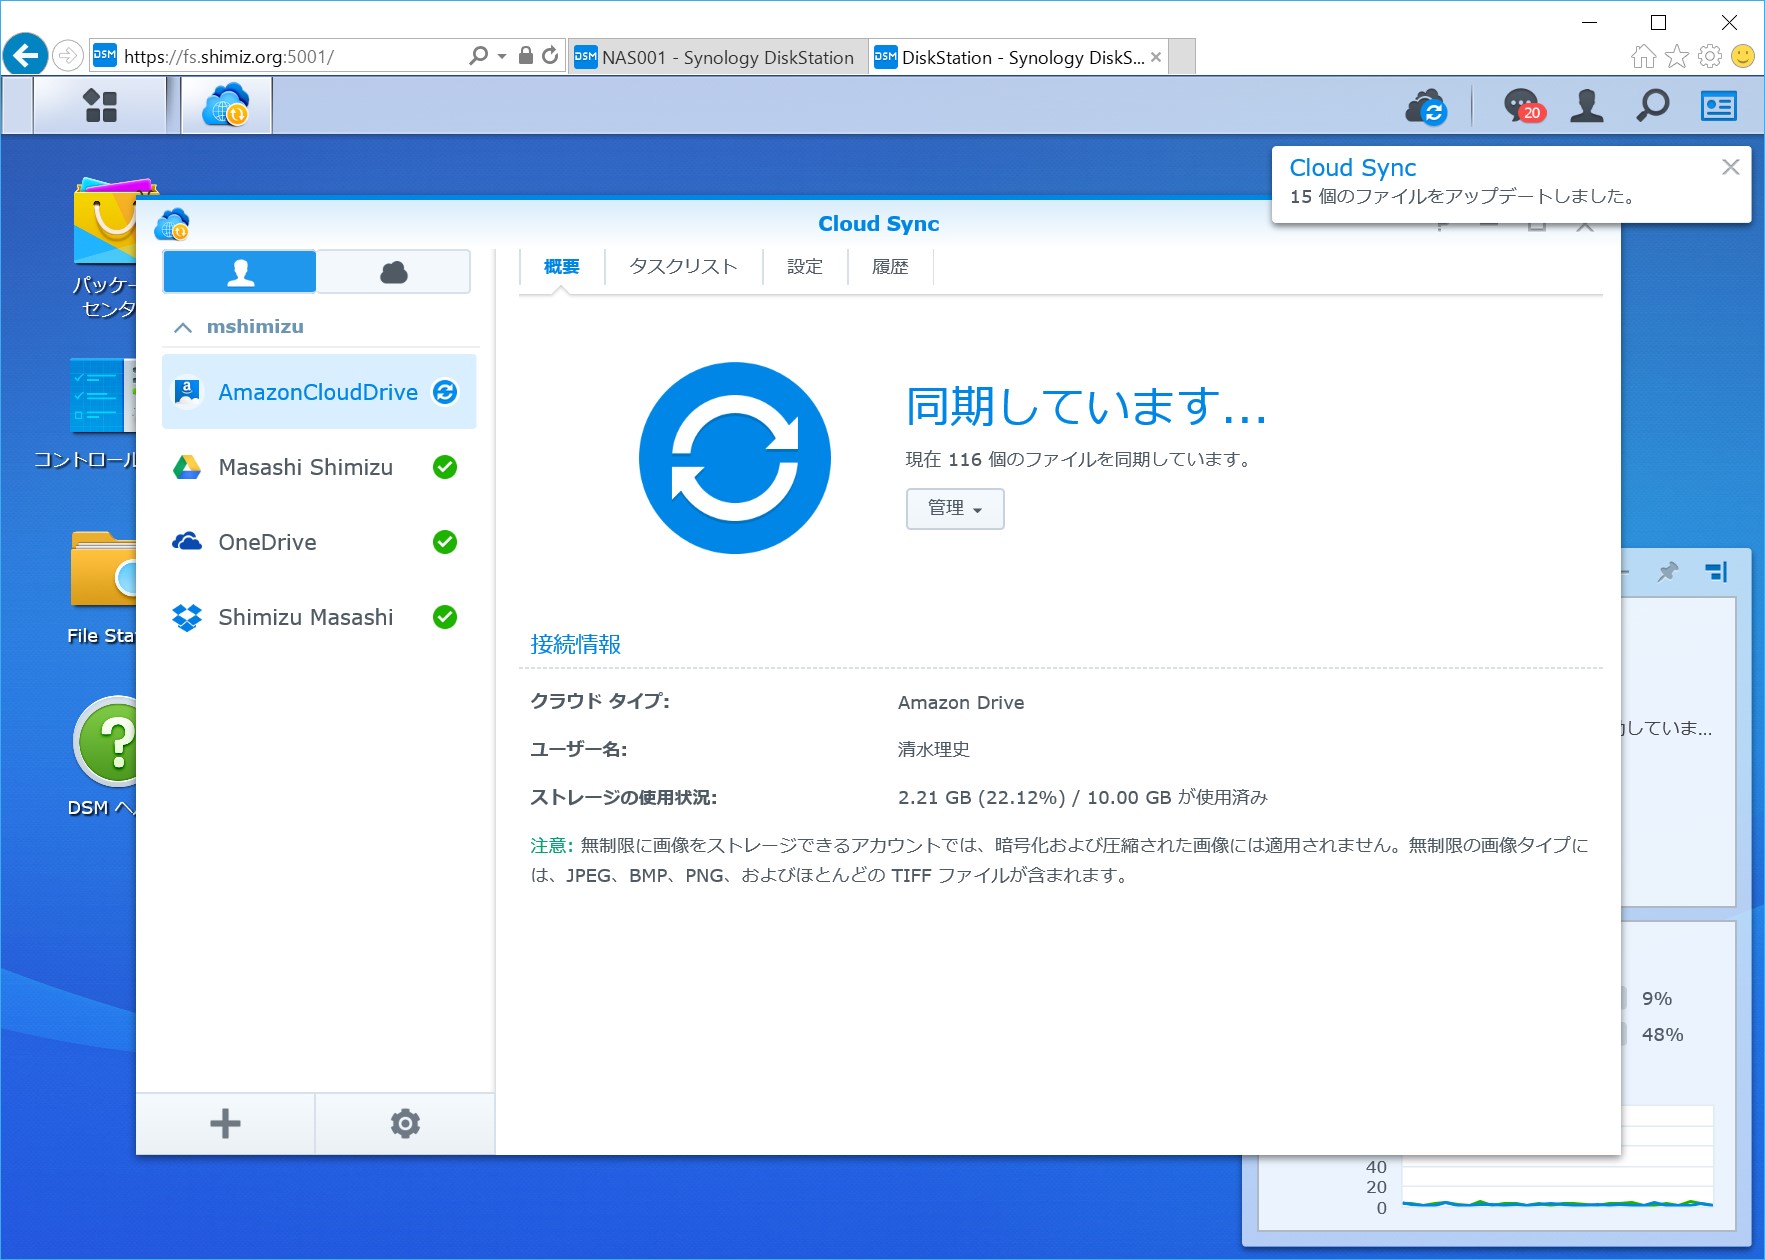
Task: Switch to the user accounts view
Action: point(239,270)
